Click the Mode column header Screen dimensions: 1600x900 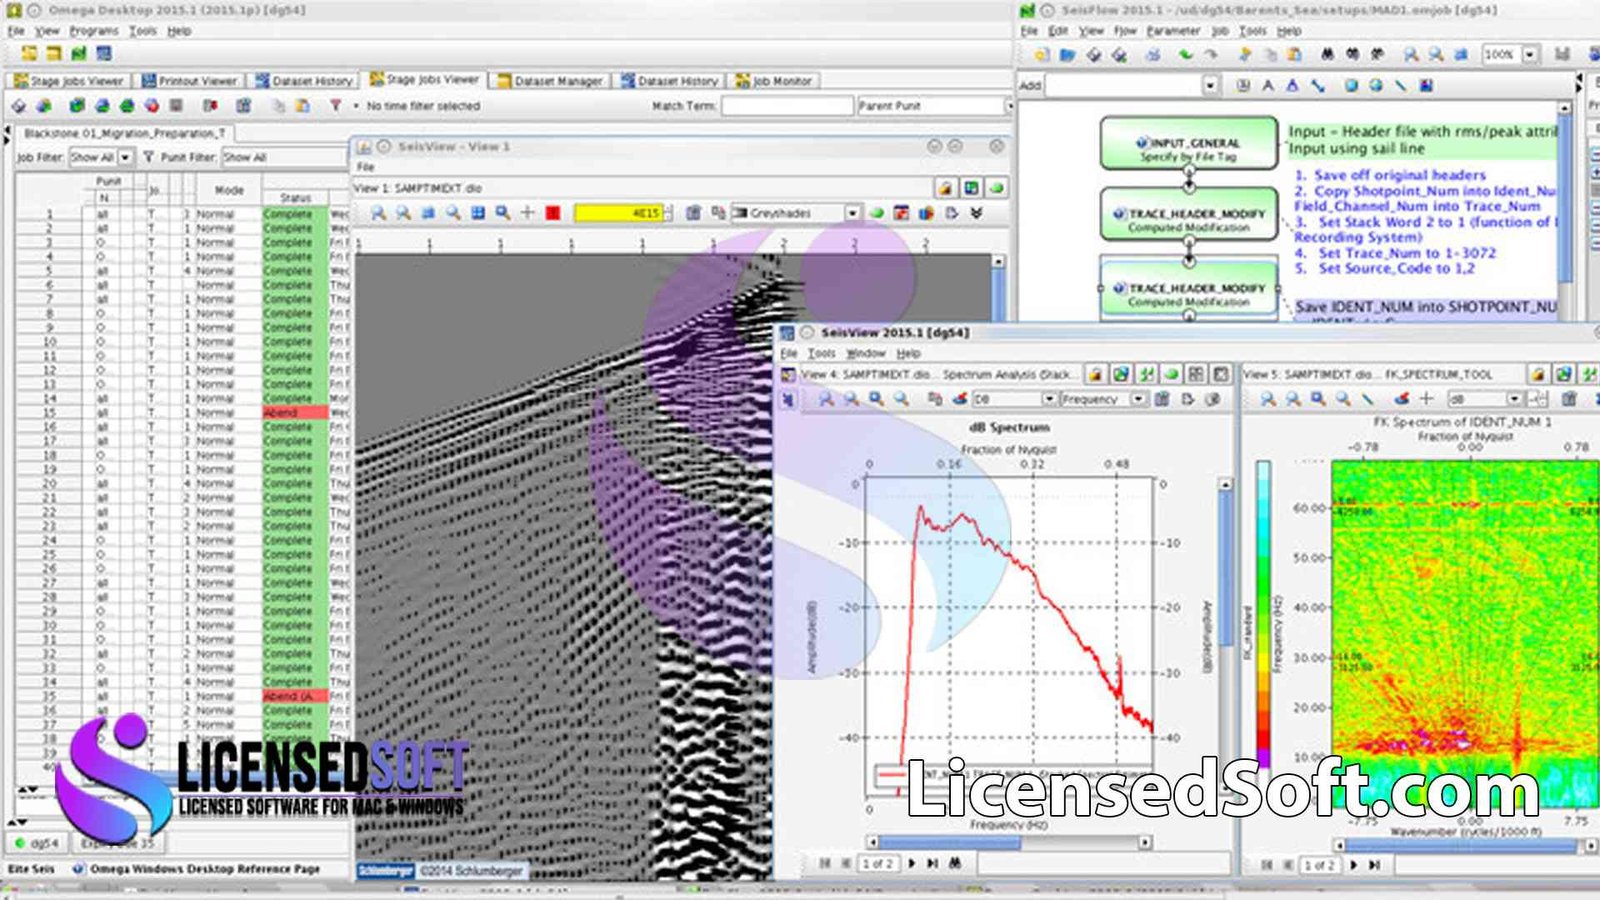coord(229,189)
